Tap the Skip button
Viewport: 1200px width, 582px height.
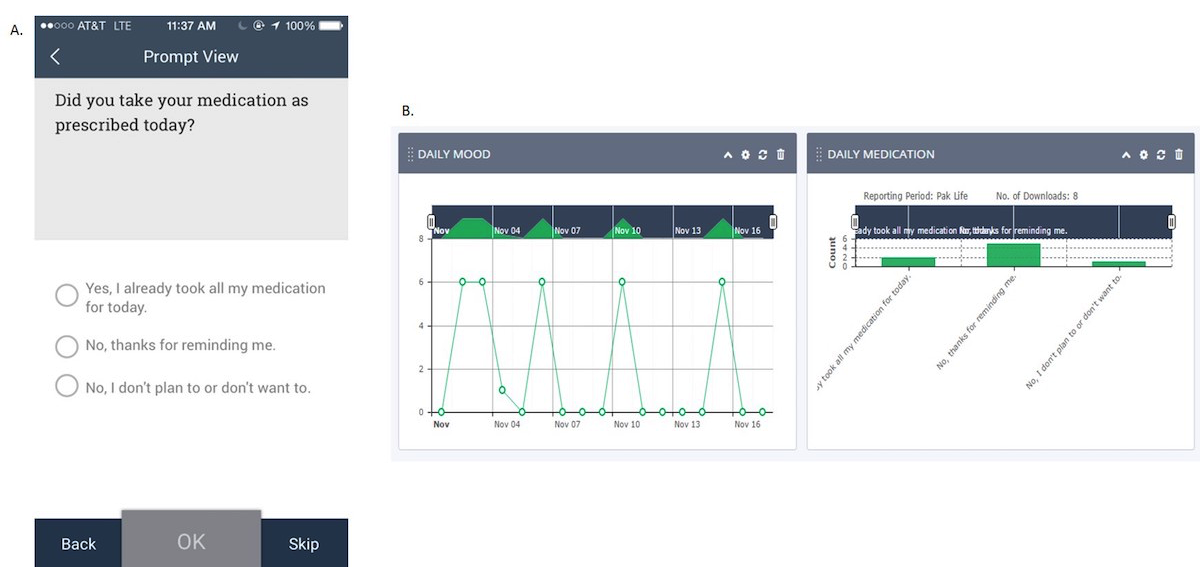303,544
